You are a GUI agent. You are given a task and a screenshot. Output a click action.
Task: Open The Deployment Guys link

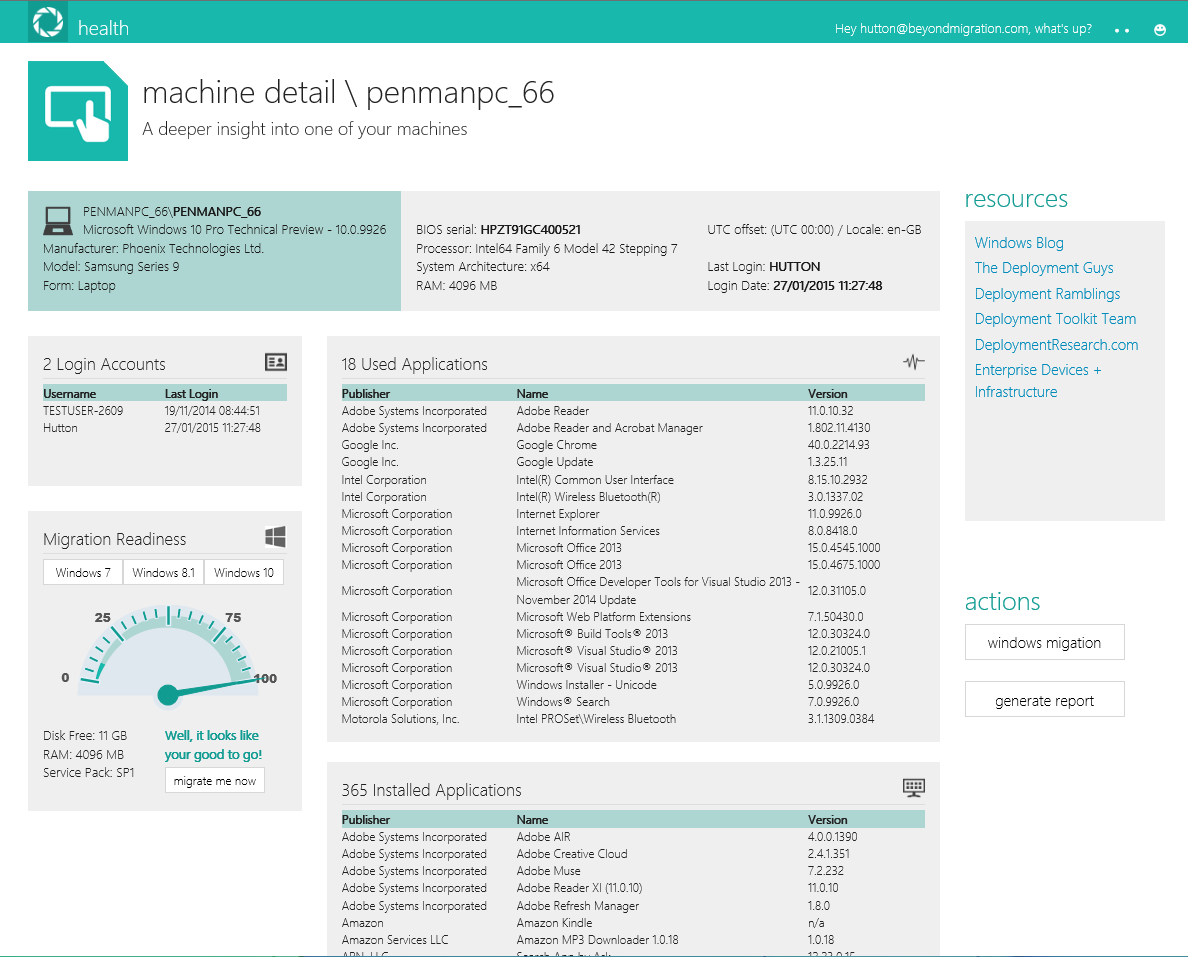(x=1044, y=267)
